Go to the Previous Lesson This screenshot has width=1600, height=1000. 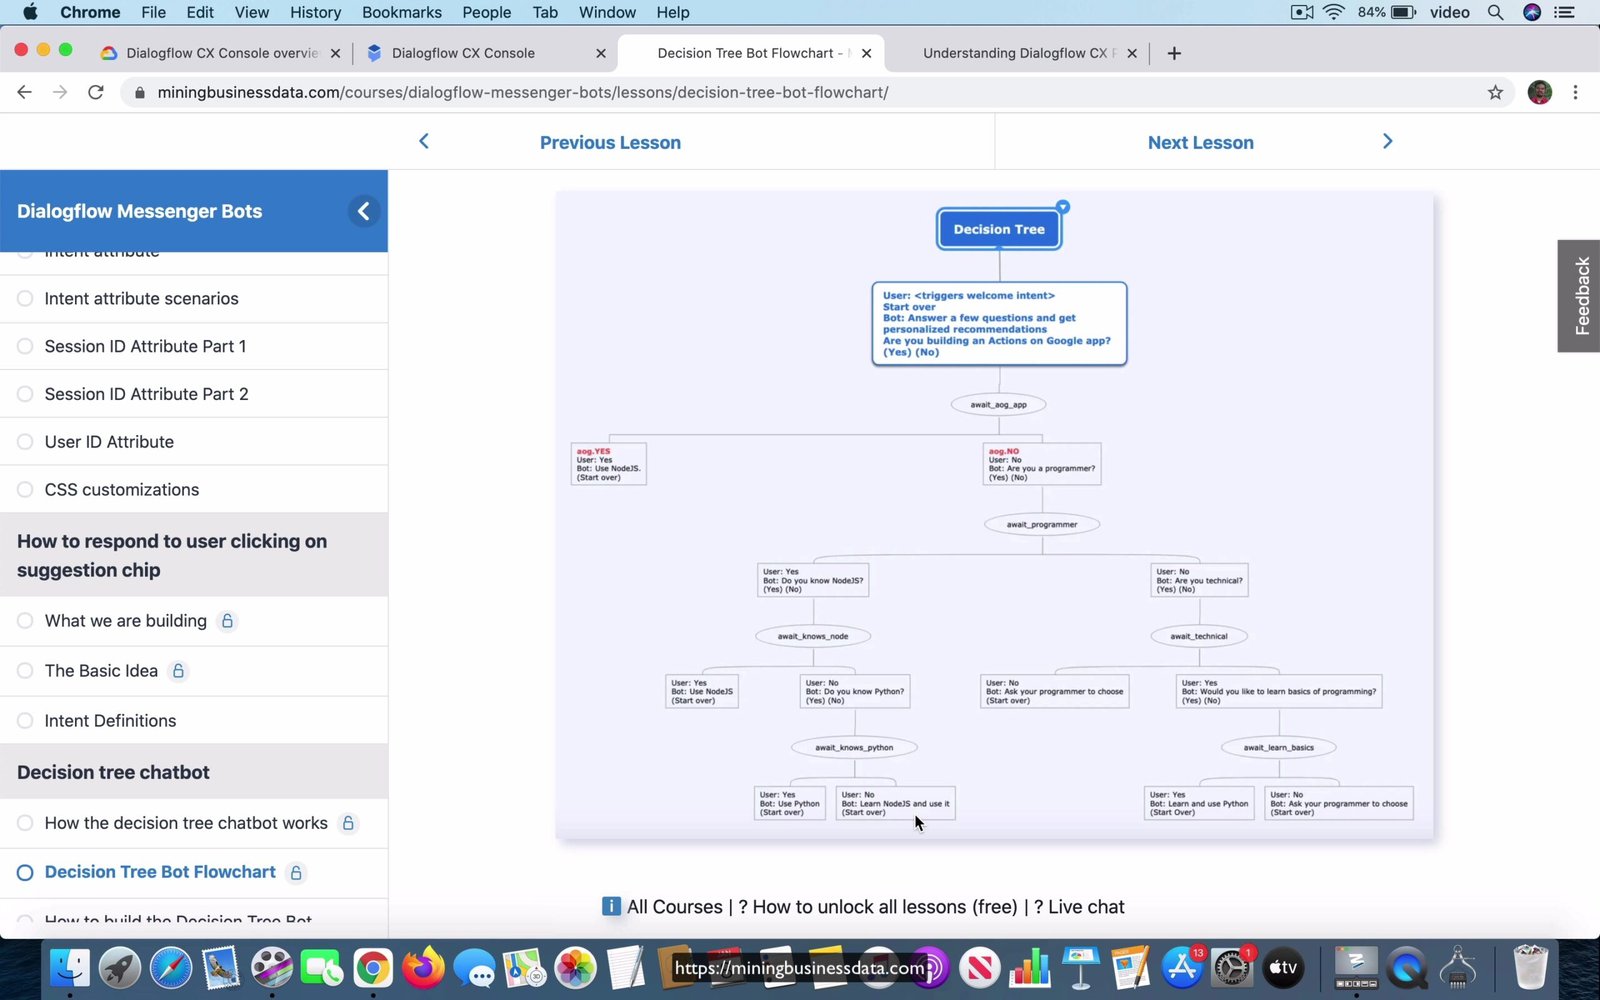point(610,142)
